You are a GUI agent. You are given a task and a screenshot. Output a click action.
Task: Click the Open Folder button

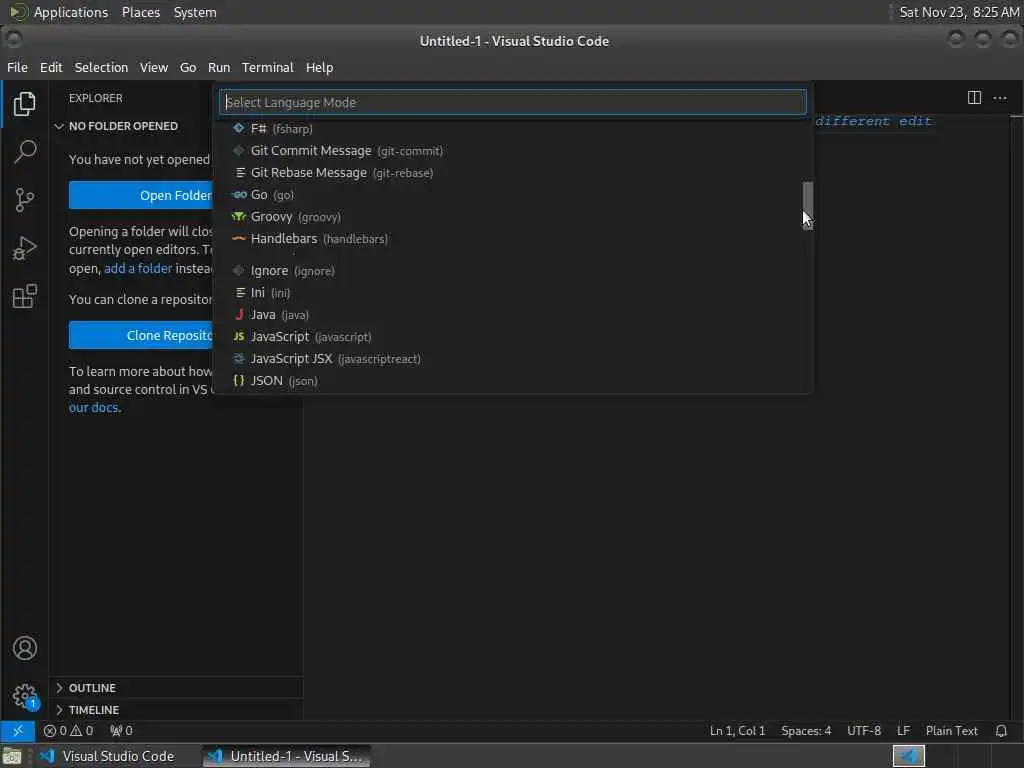[141, 195]
